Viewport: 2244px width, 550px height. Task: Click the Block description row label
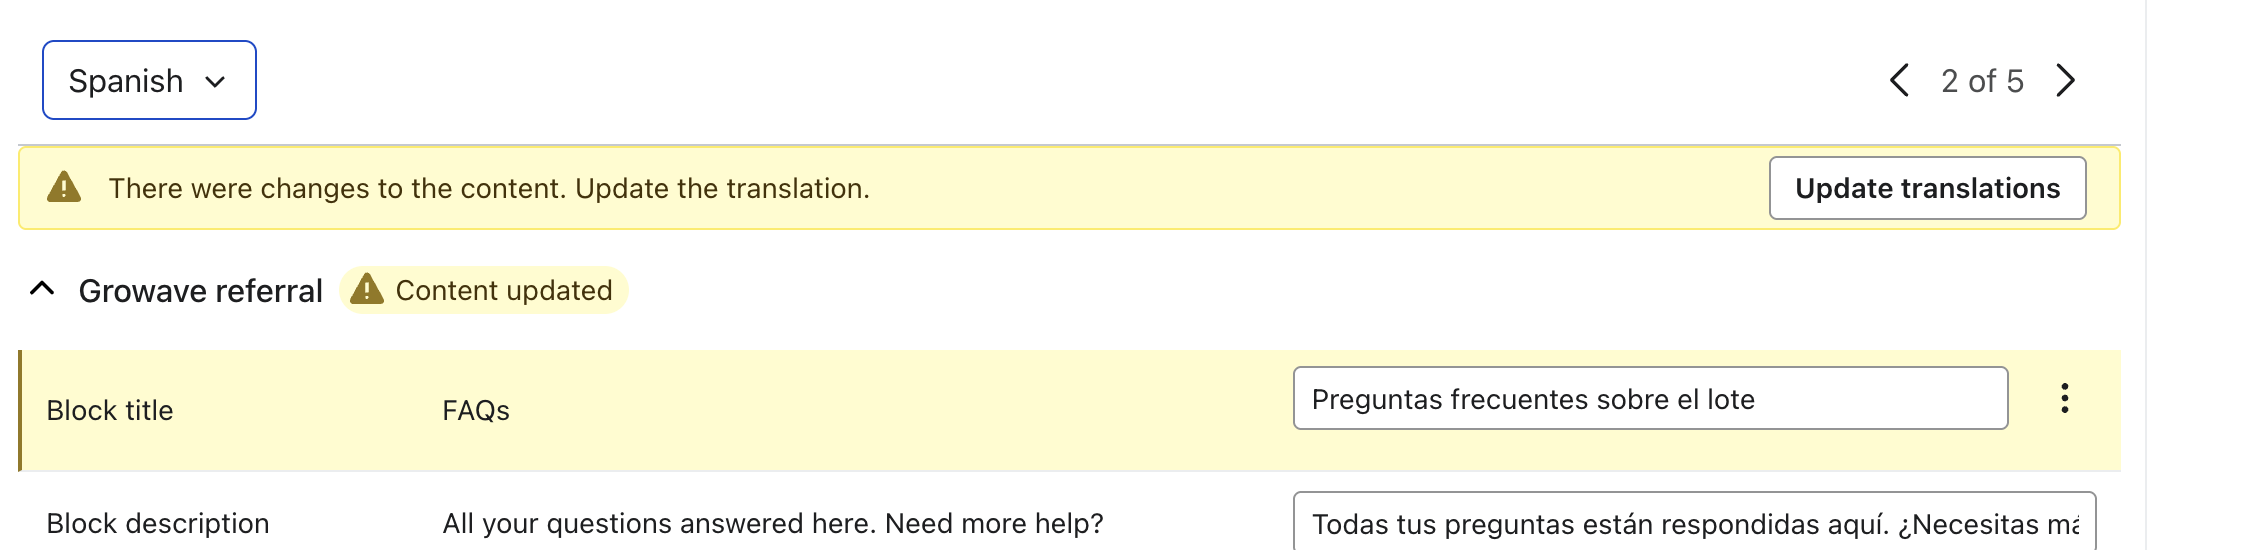point(158,523)
